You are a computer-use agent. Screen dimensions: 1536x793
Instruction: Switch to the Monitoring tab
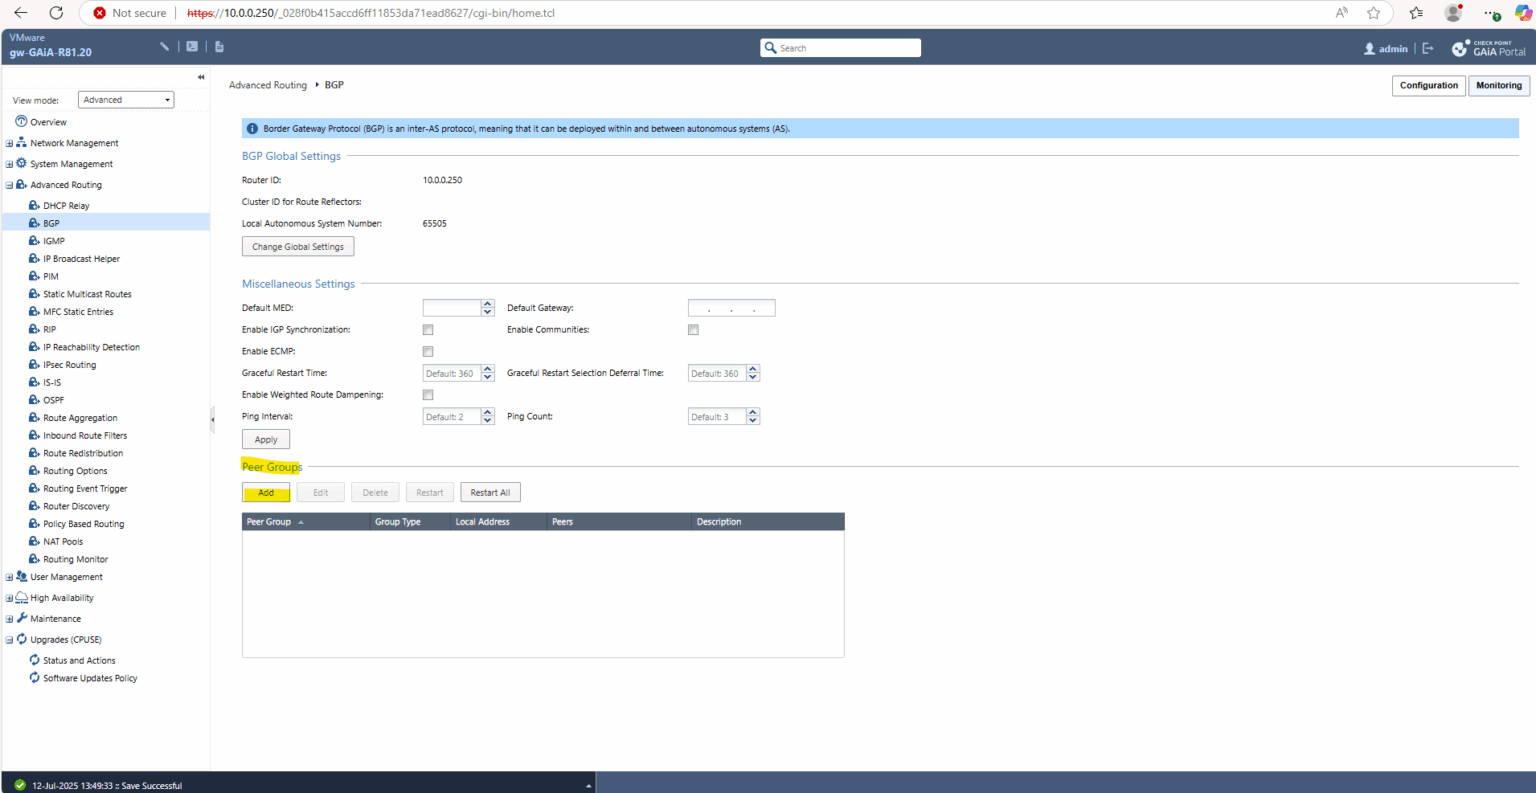point(1498,85)
